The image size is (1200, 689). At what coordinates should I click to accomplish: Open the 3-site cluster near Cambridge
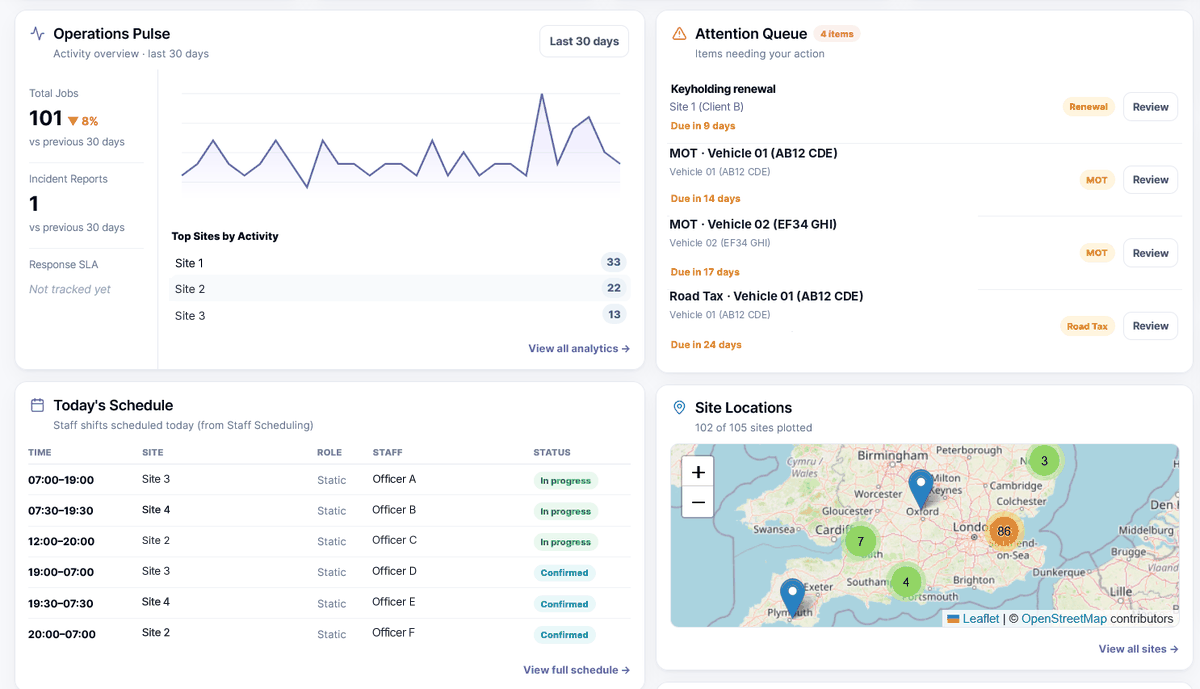(1044, 461)
